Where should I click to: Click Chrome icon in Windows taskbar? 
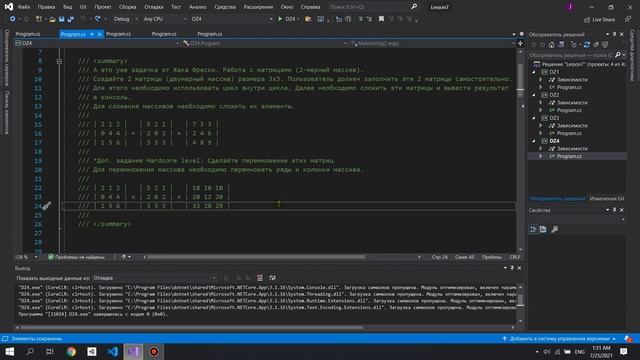tap(71, 352)
